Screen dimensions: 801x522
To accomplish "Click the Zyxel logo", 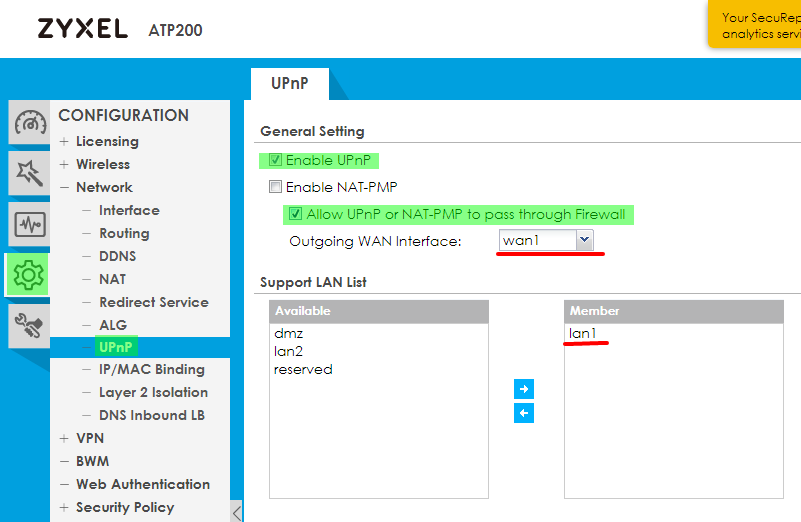I will click(82, 29).
